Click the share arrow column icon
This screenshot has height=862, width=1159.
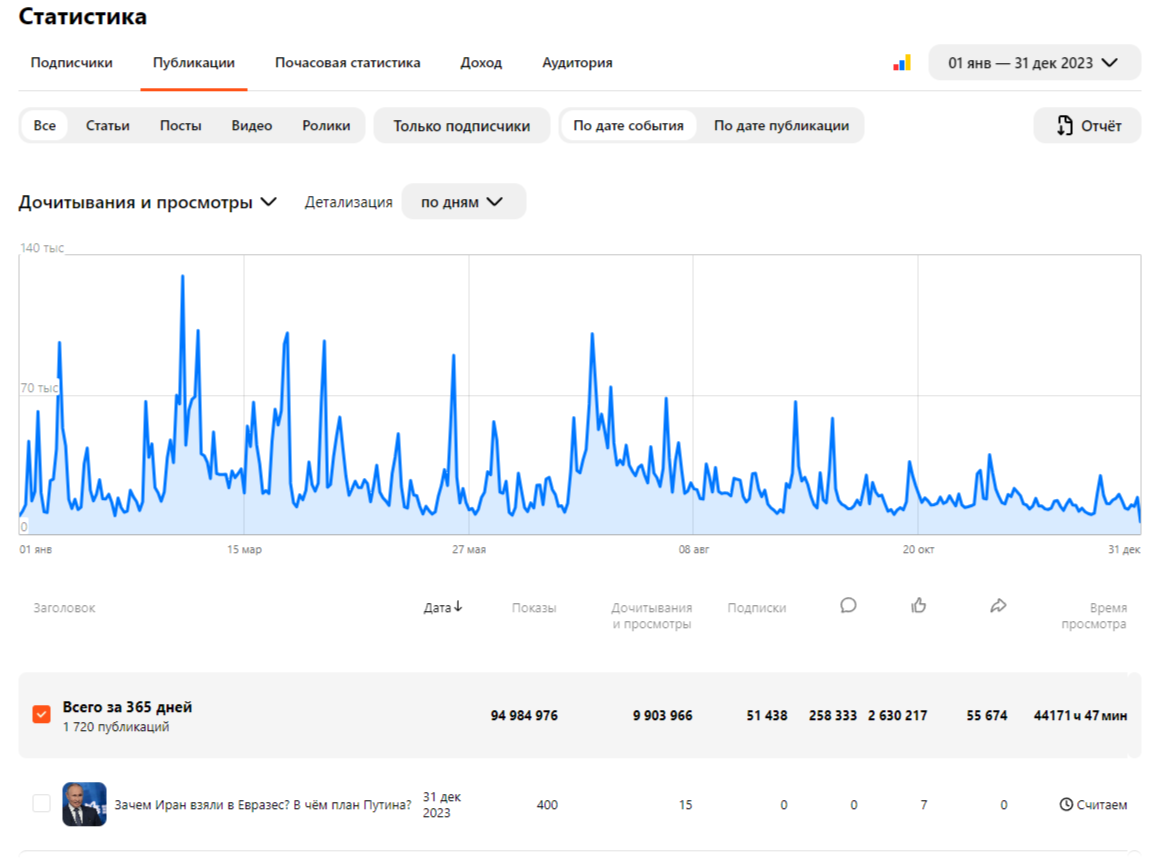tap(999, 606)
